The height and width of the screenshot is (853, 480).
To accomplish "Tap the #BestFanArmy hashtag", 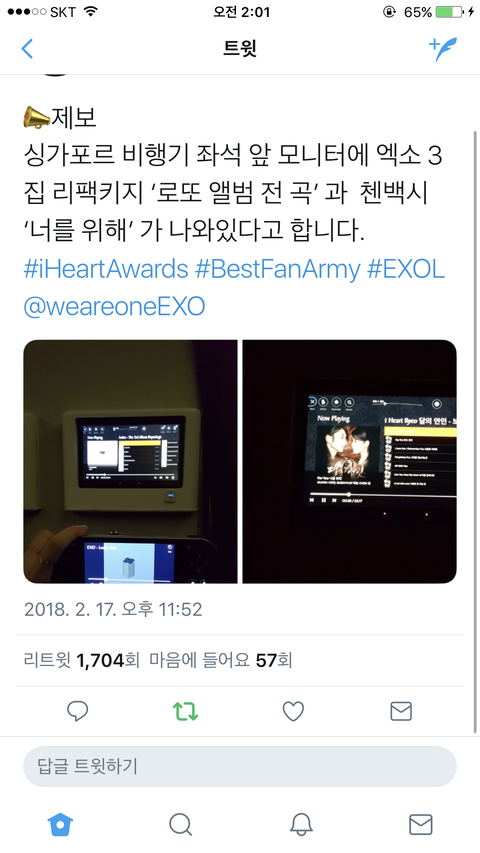I will click(x=278, y=269).
